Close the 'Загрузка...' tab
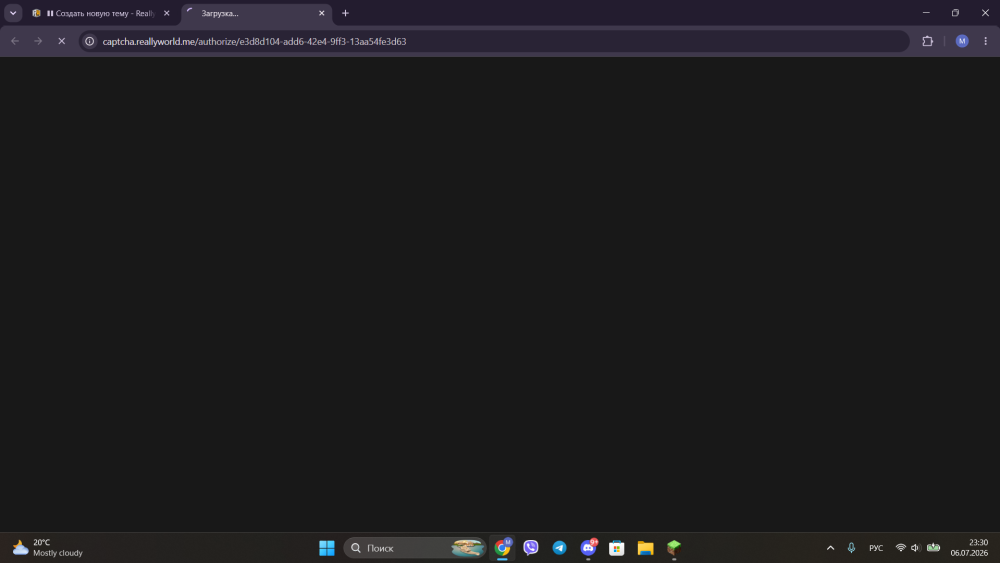Viewport: 1000px width, 563px height. coord(321,13)
